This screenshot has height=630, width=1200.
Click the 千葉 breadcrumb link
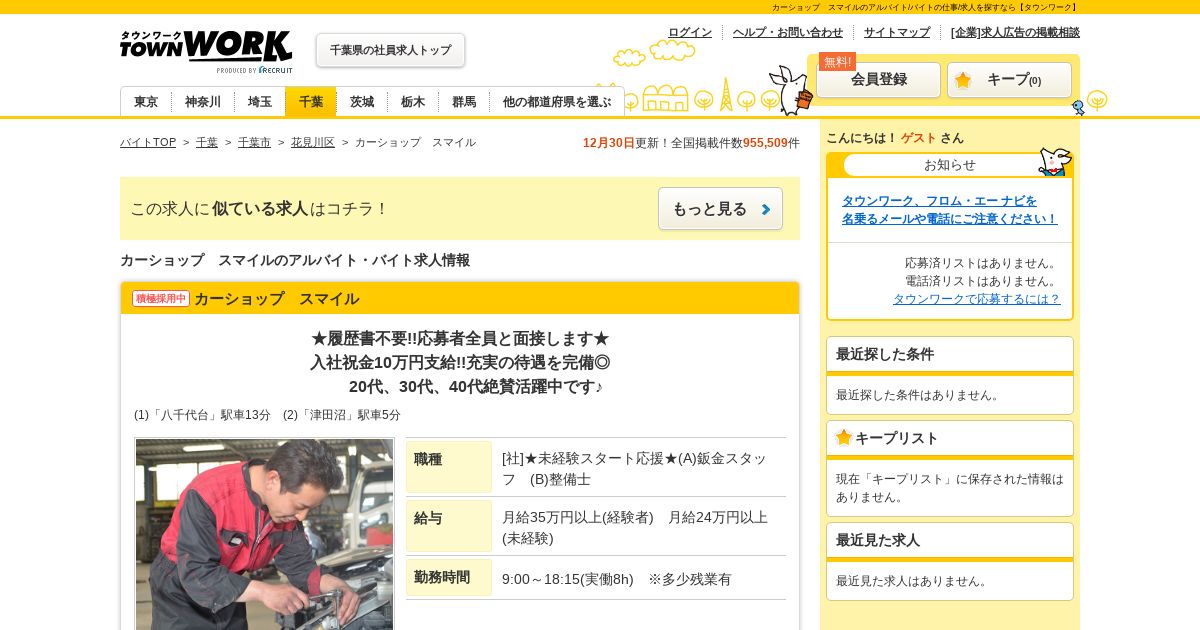207,142
